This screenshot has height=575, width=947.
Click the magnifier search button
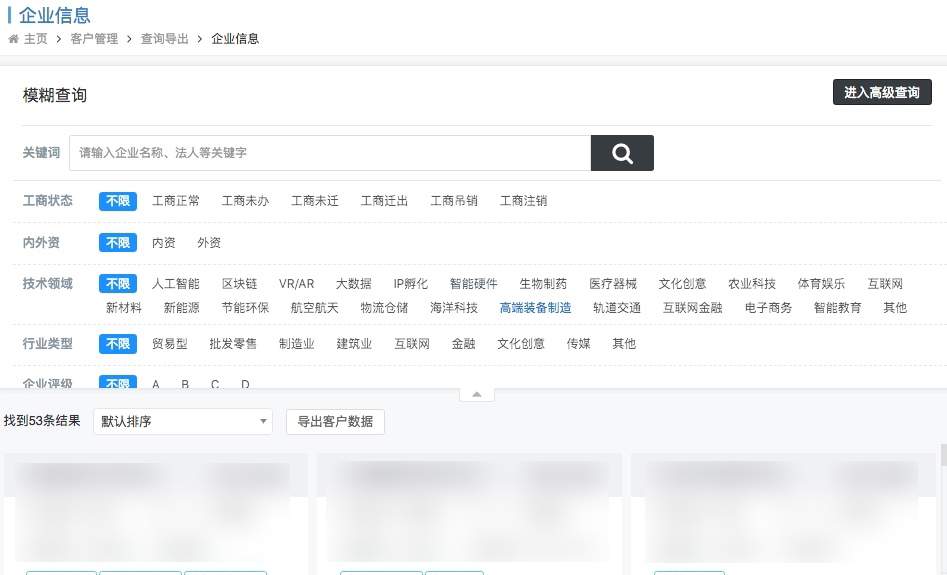click(x=622, y=153)
